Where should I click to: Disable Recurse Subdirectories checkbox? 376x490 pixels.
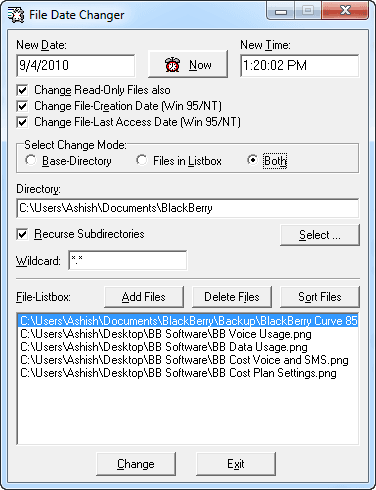point(22,234)
